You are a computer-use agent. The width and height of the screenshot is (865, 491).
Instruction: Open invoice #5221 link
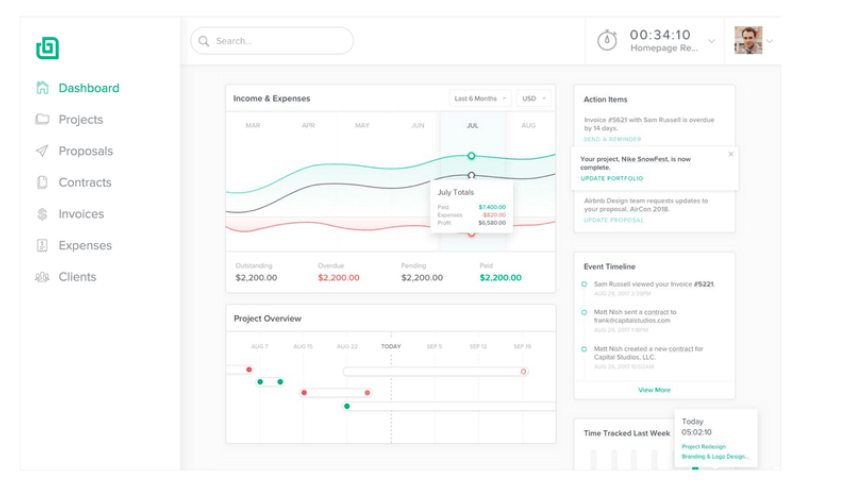(703, 284)
